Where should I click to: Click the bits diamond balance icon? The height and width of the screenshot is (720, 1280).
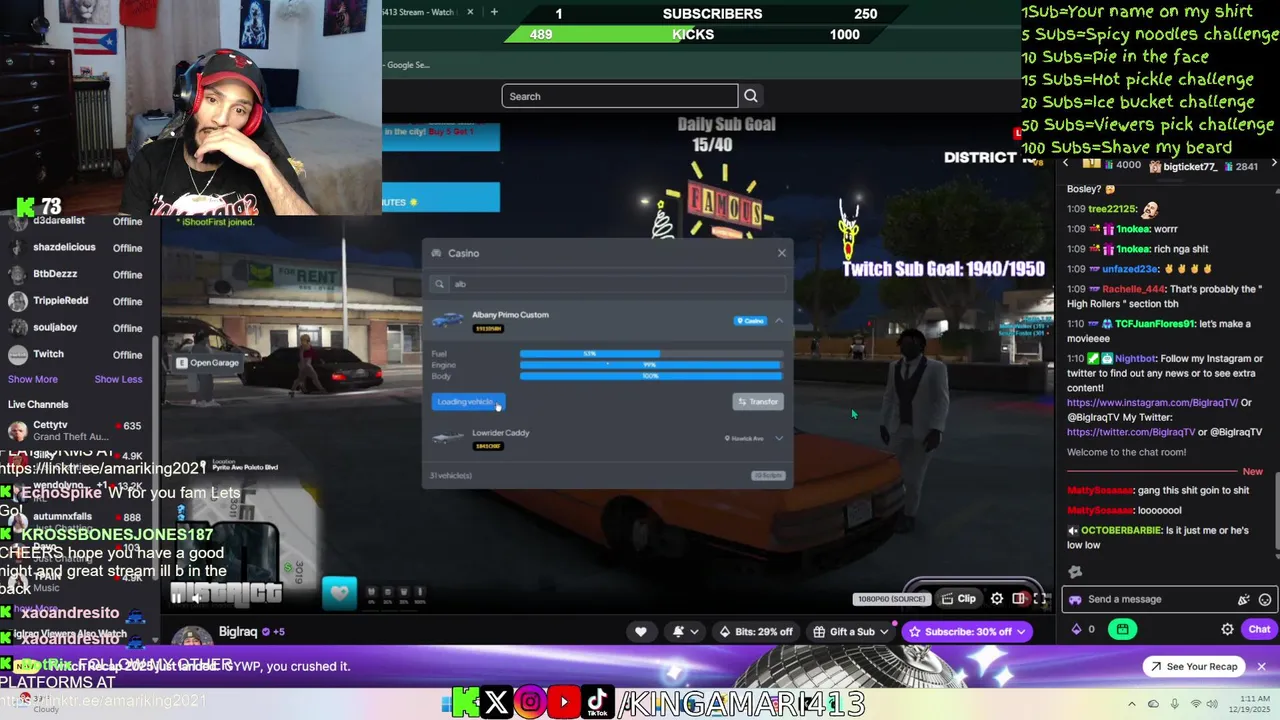click(1077, 629)
